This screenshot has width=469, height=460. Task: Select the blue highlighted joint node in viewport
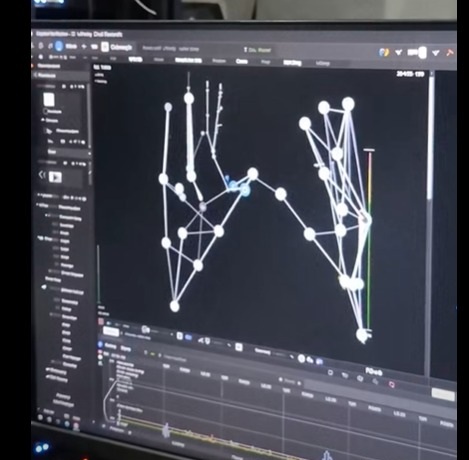pos(245,190)
